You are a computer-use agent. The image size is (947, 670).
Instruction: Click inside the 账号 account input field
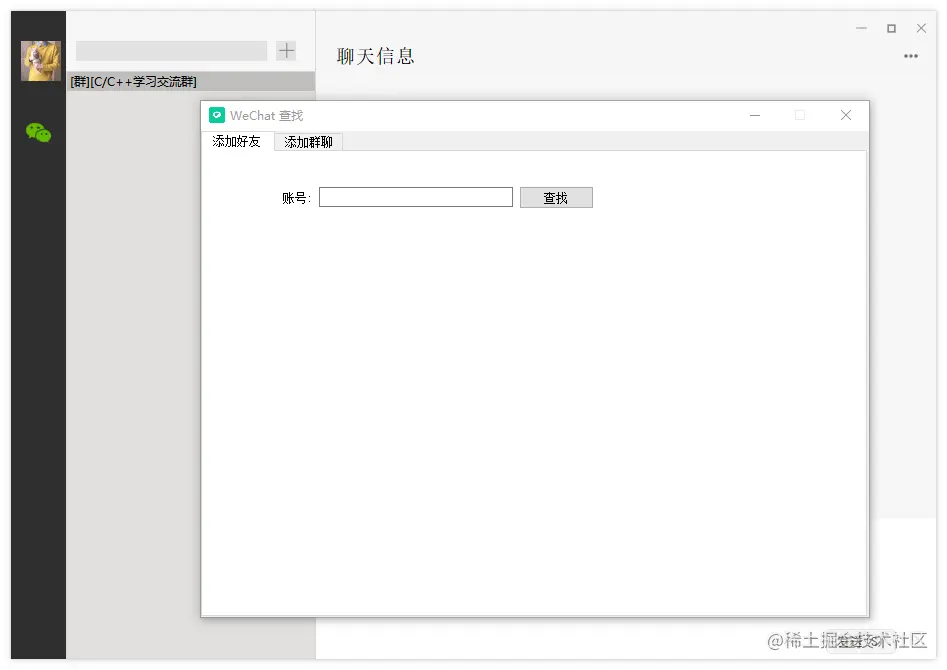(414, 196)
